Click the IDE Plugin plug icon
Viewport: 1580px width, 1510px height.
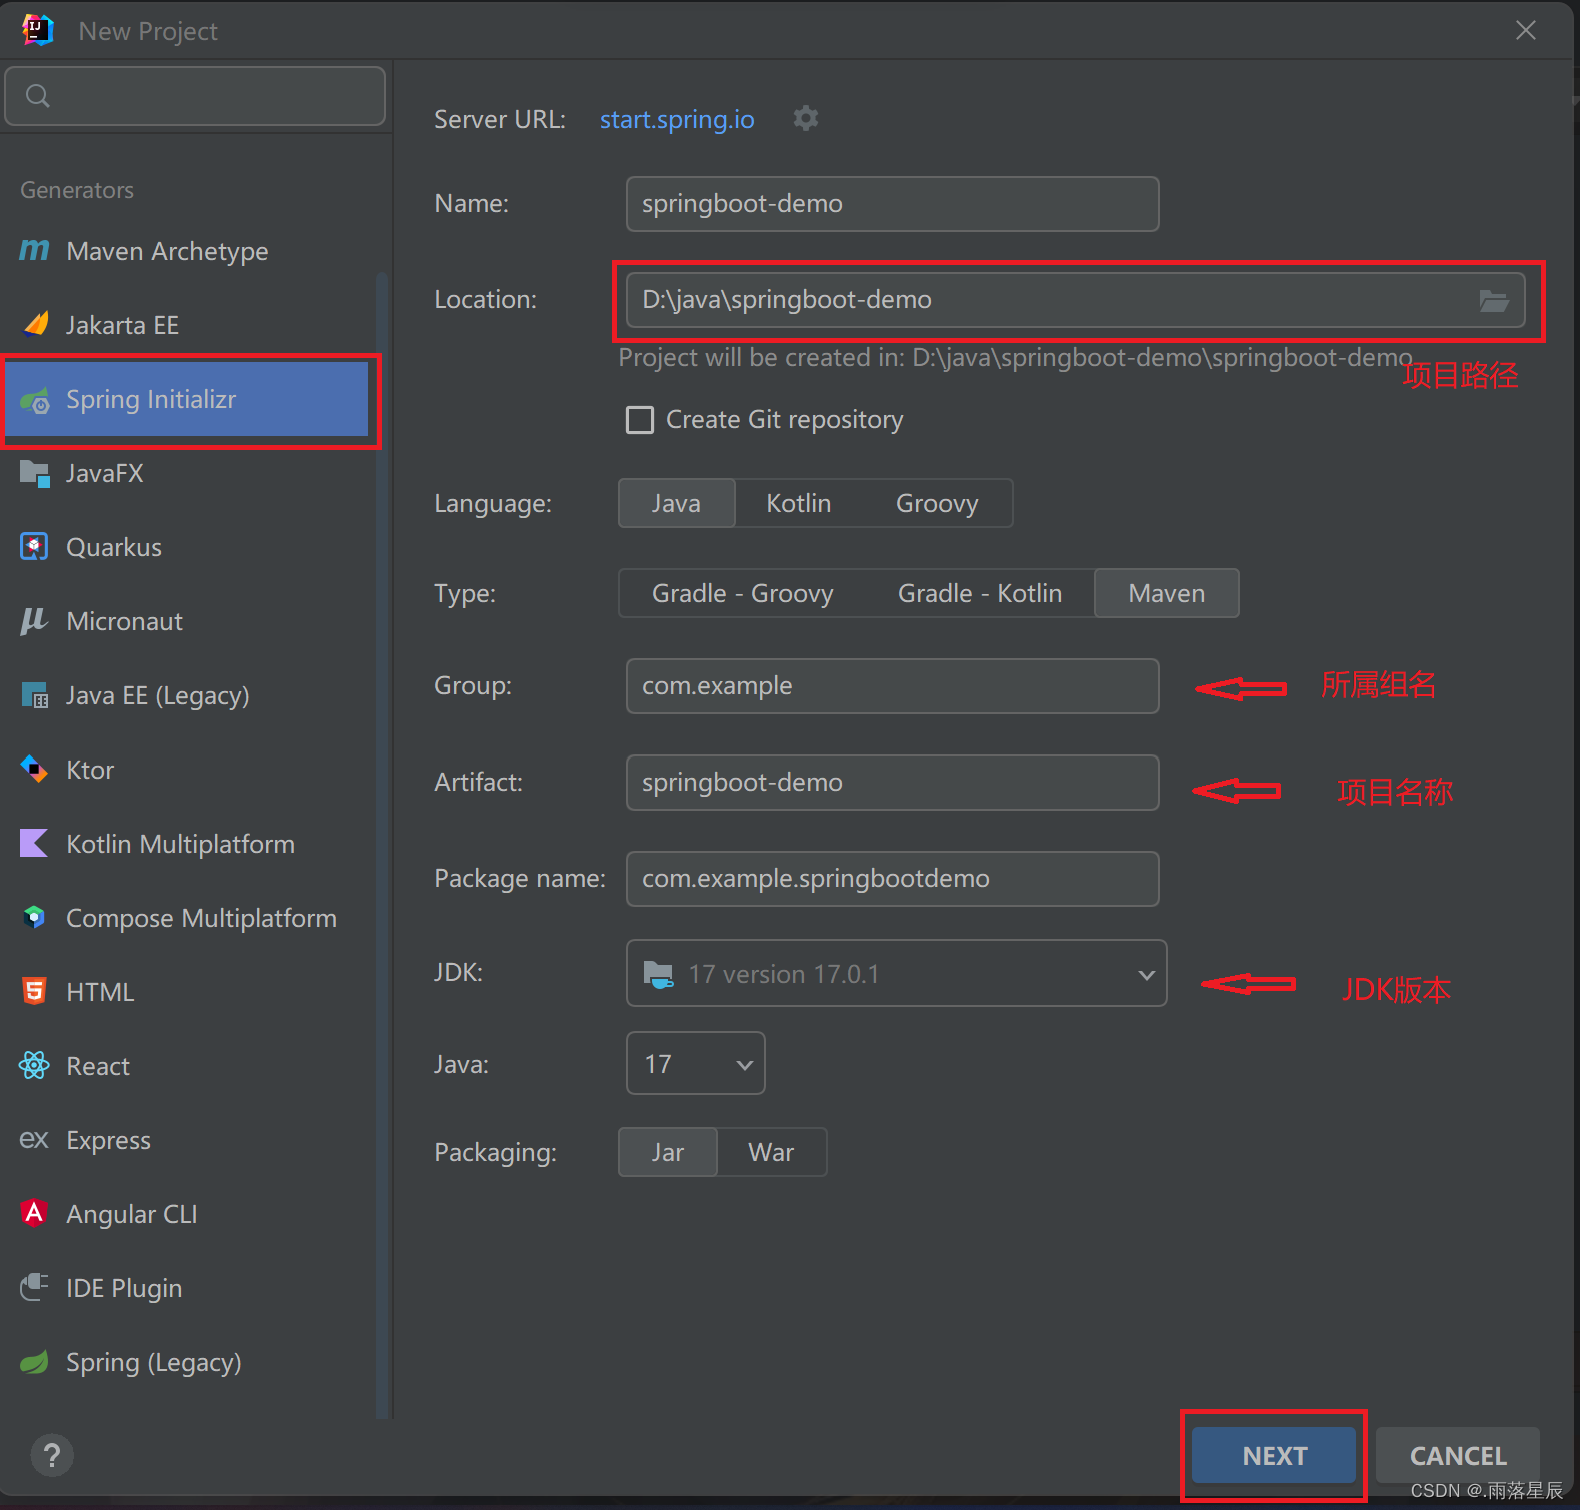(x=35, y=1287)
